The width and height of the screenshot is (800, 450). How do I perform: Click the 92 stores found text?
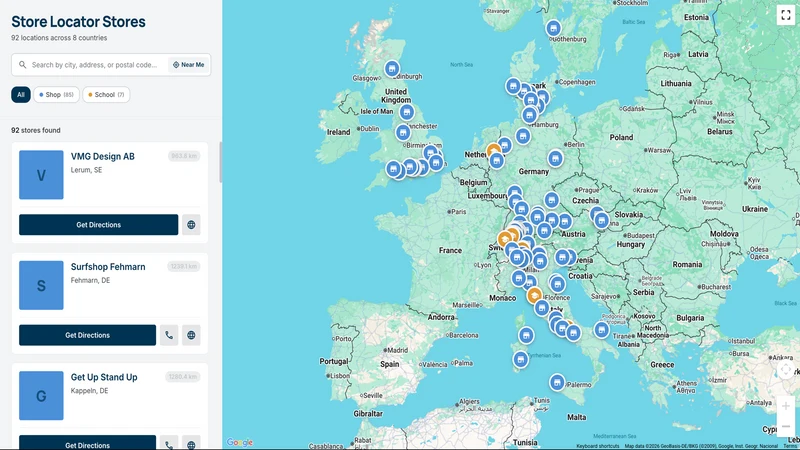pos(36,130)
